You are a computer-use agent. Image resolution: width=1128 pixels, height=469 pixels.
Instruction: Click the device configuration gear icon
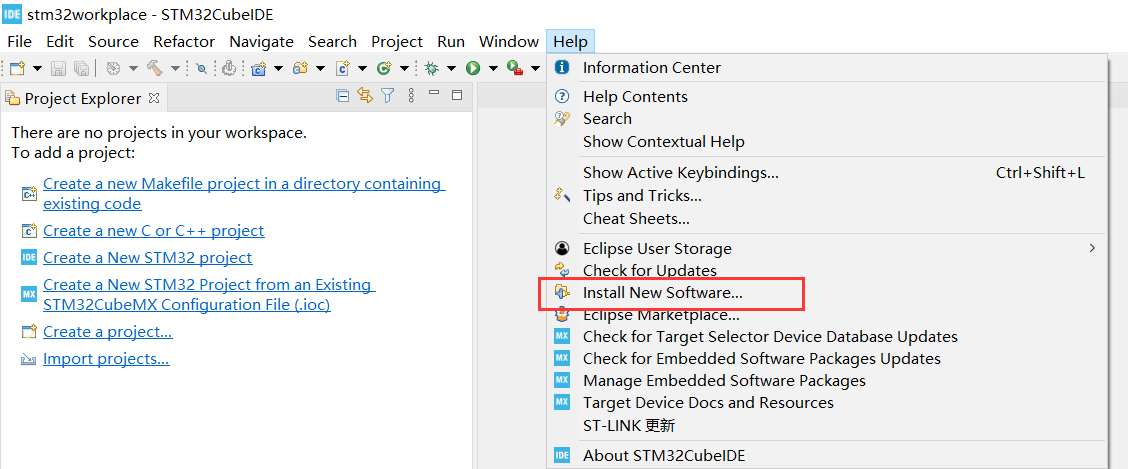(x=229, y=68)
